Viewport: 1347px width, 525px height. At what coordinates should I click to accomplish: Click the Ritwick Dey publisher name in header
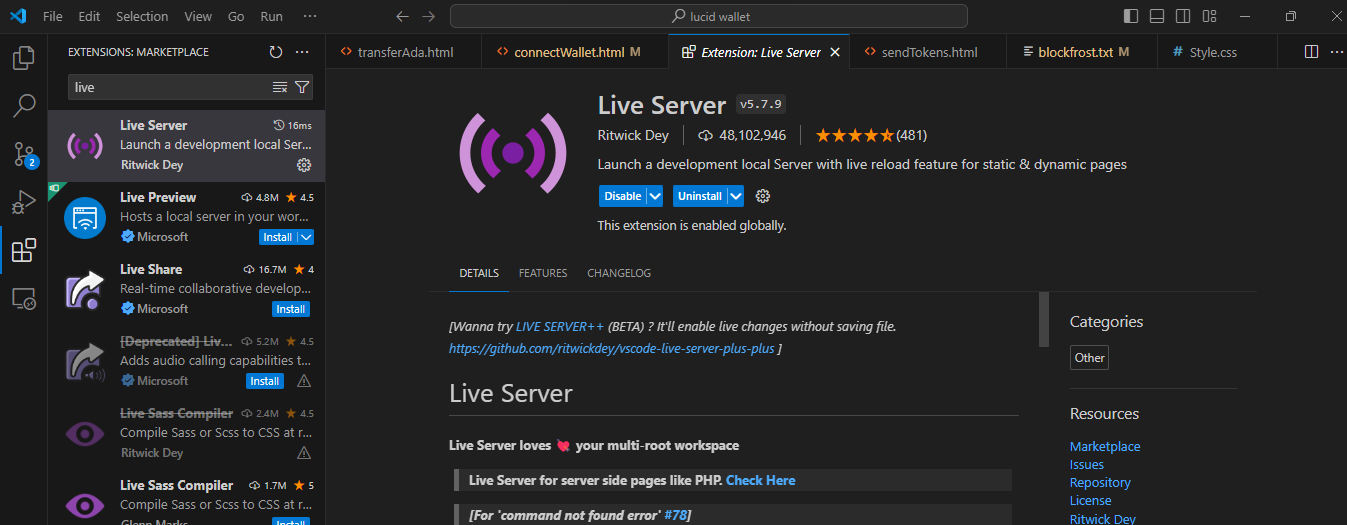(634, 135)
